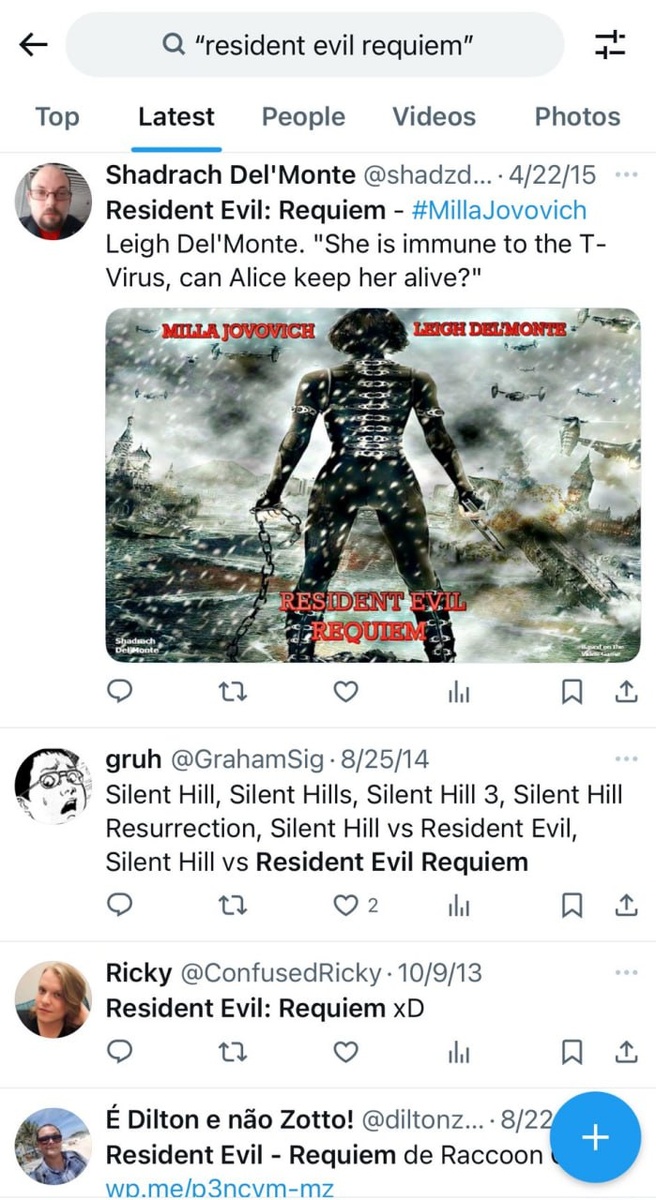Open more options on gruh's tweet
The height and width of the screenshot is (1200, 656).
627,759
